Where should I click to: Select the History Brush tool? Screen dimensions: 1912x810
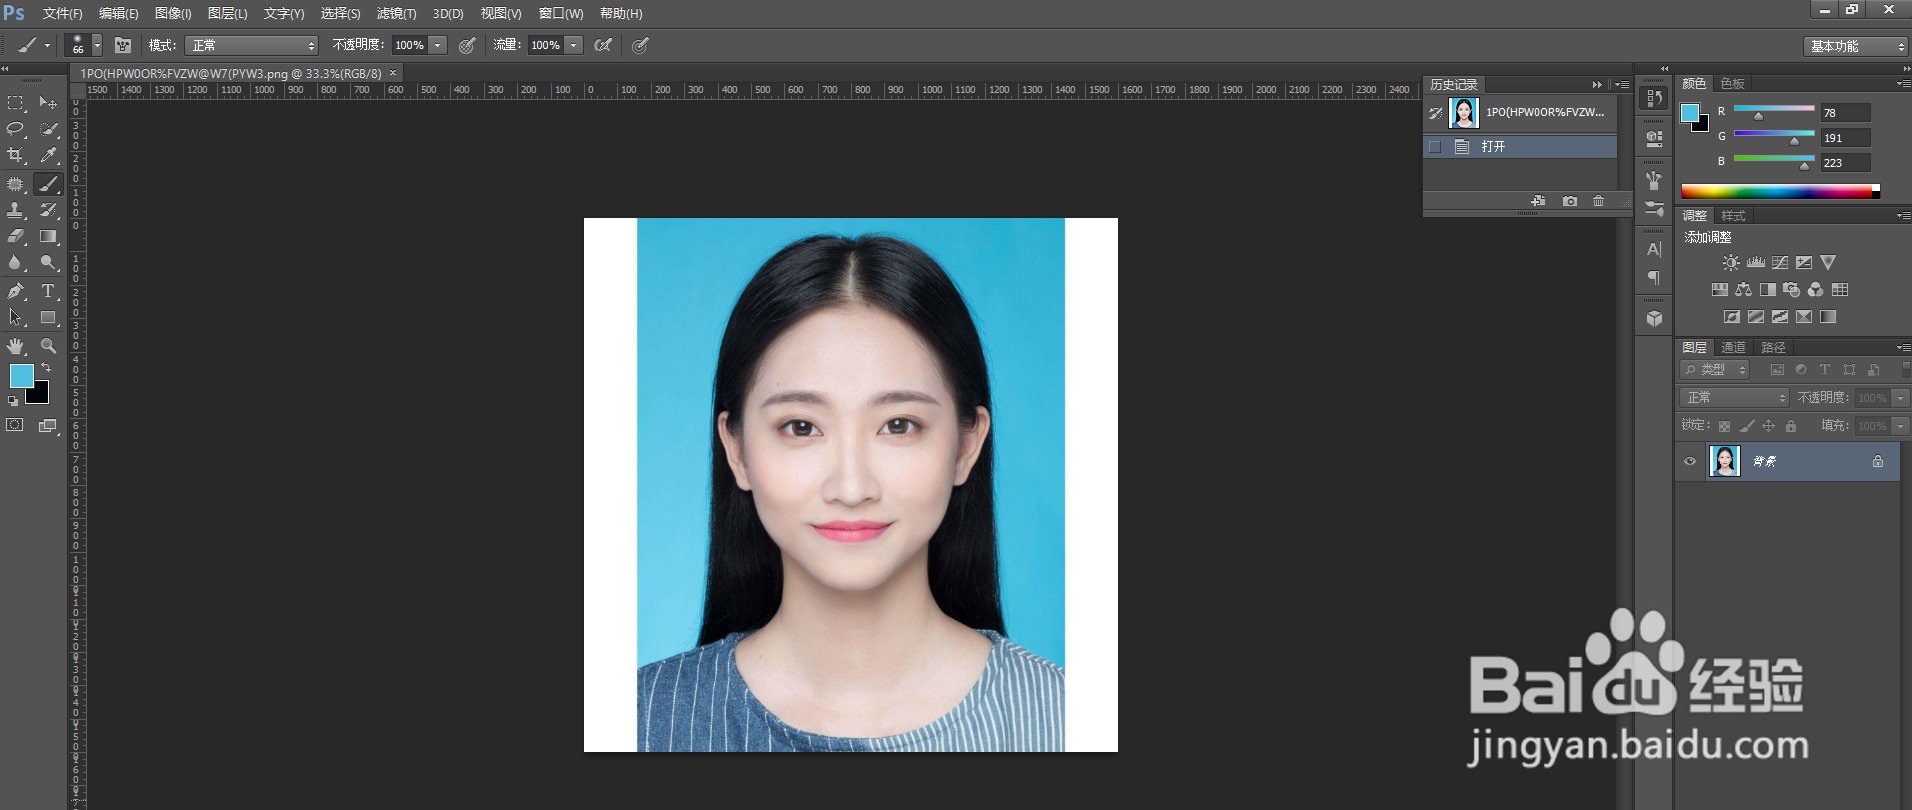point(48,210)
